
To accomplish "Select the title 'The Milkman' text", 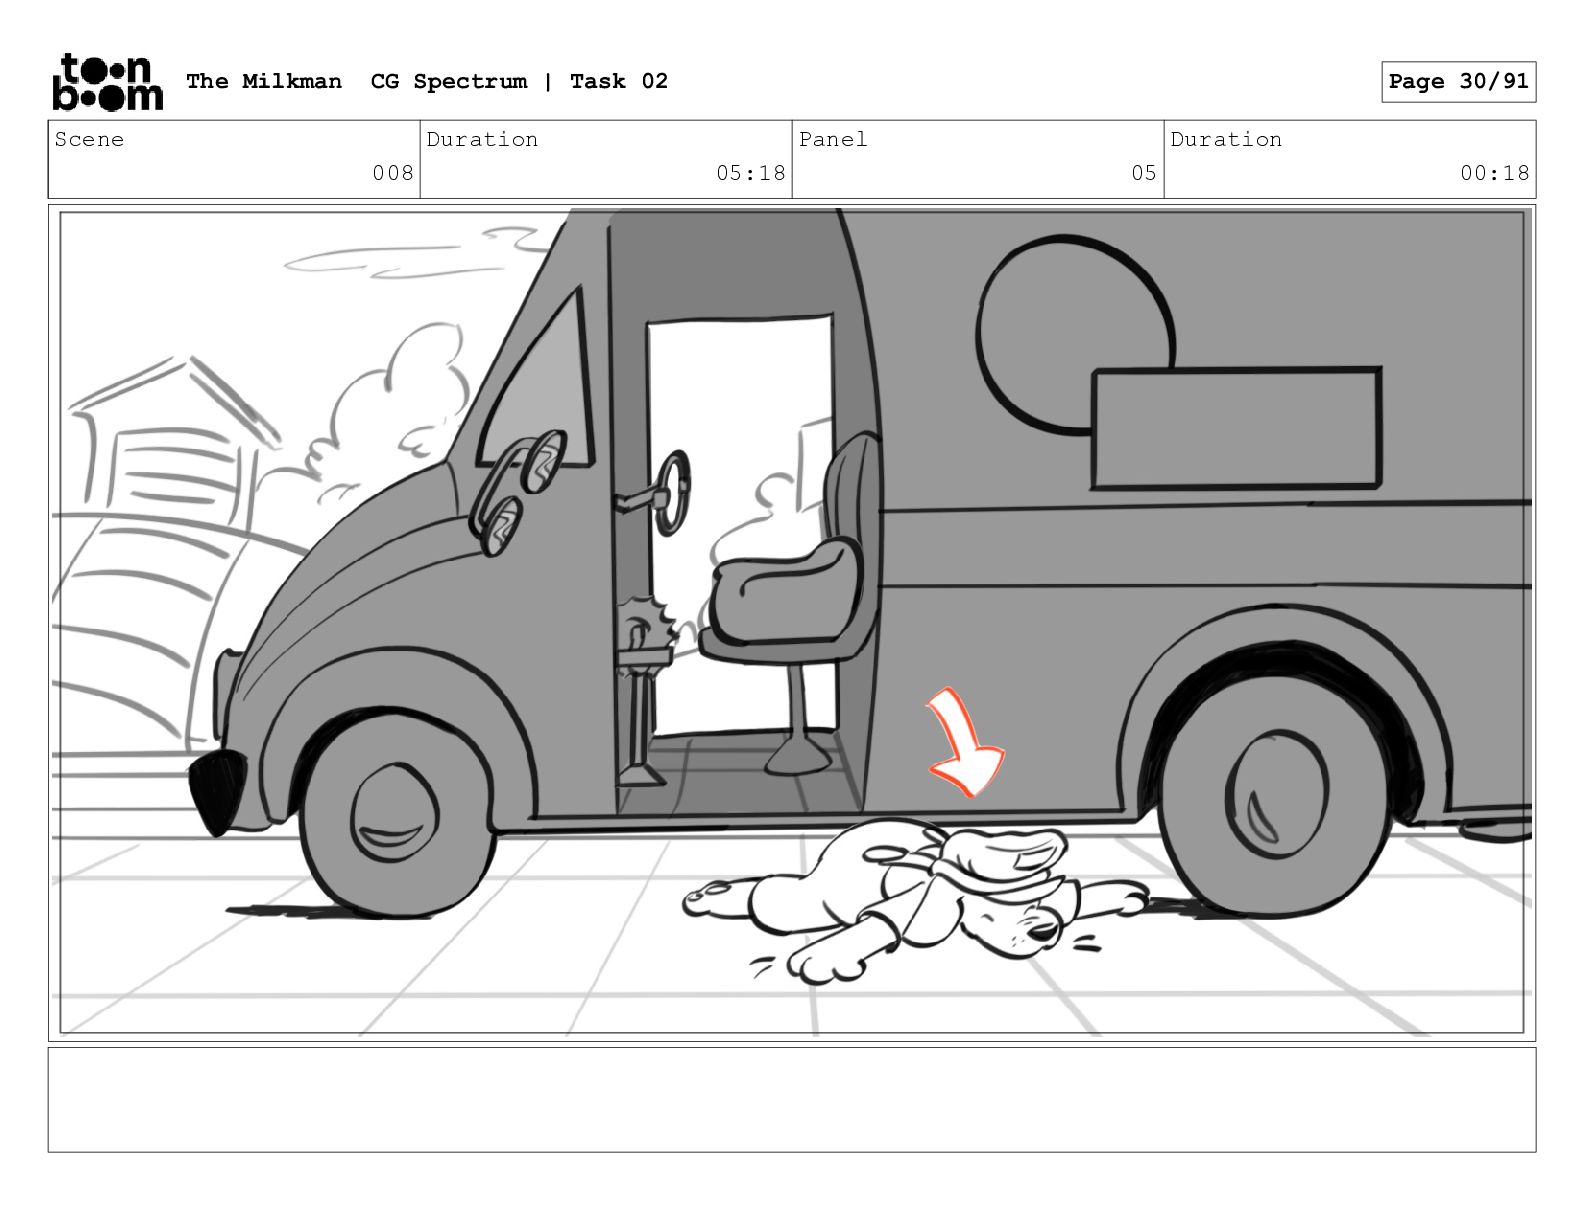I will (264, 81).
